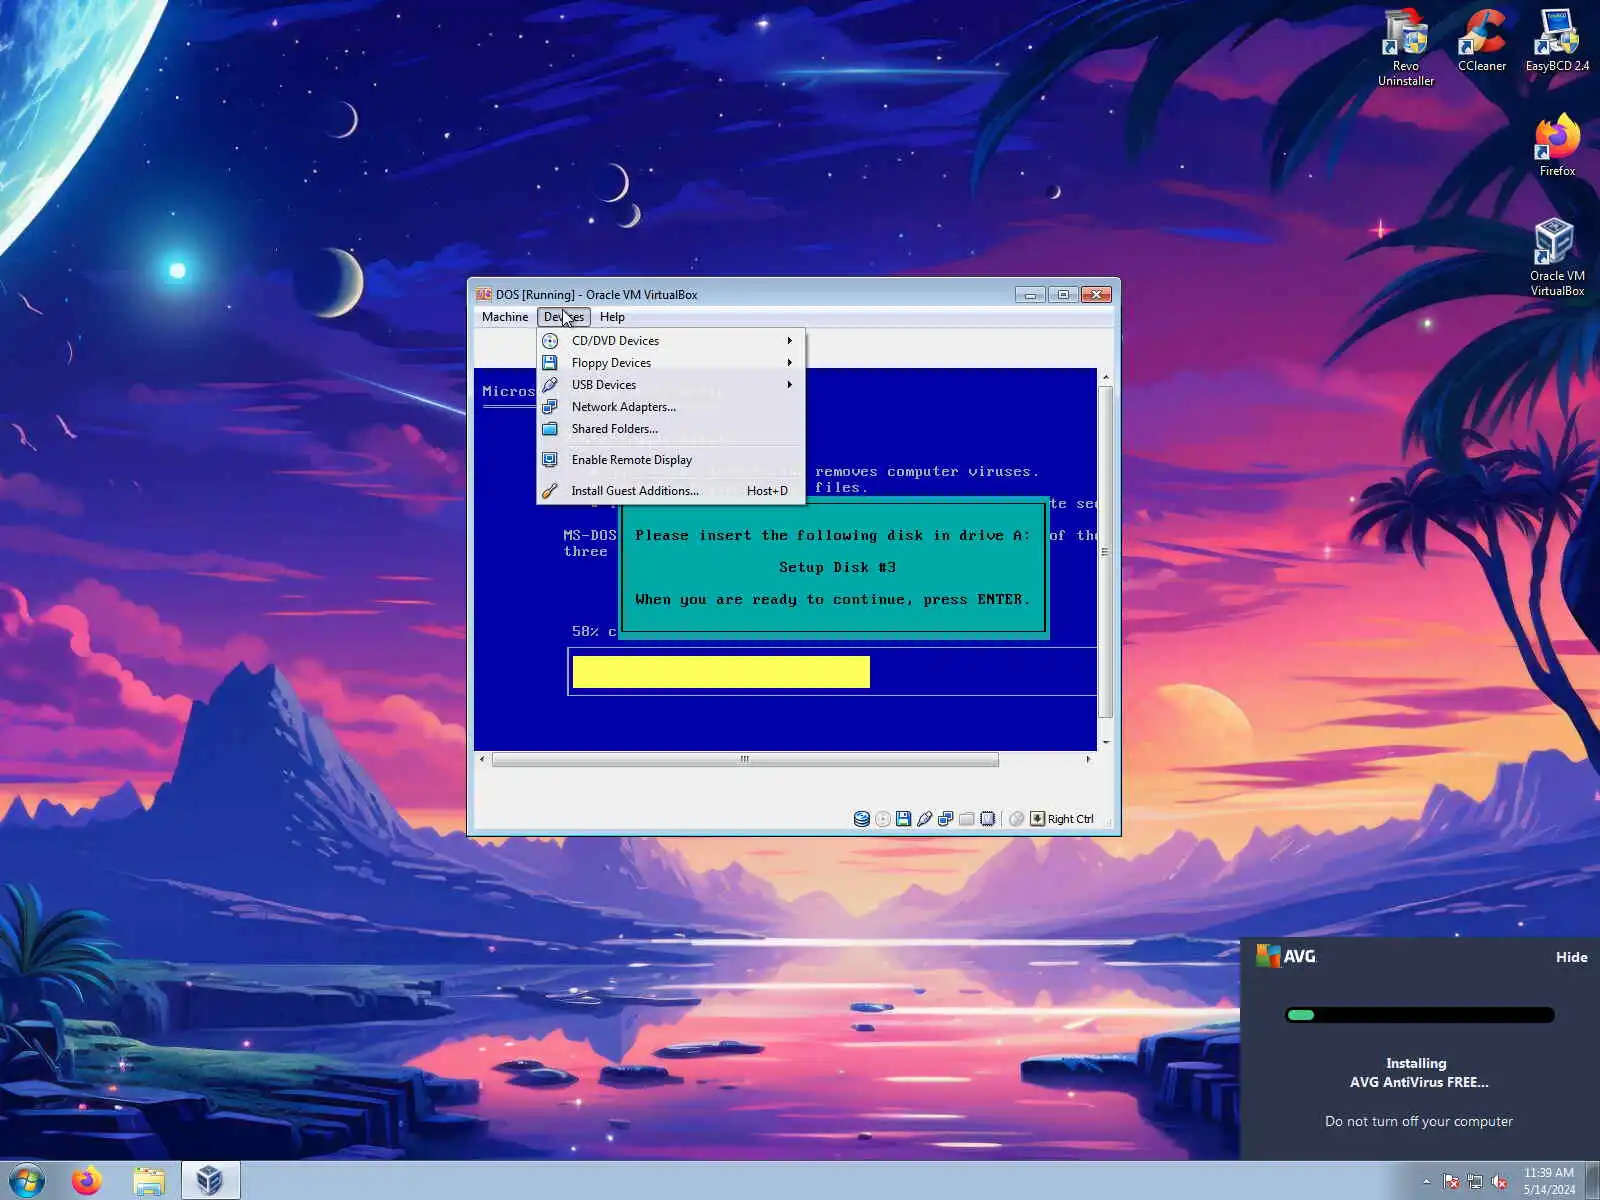Click the floppy disk indicator in status bar

904,819
